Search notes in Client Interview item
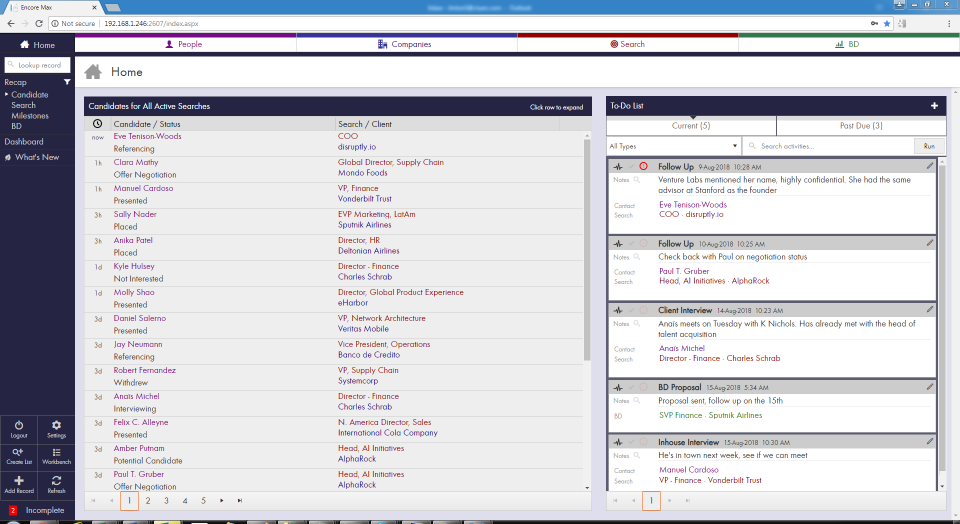 click(637, 324)
